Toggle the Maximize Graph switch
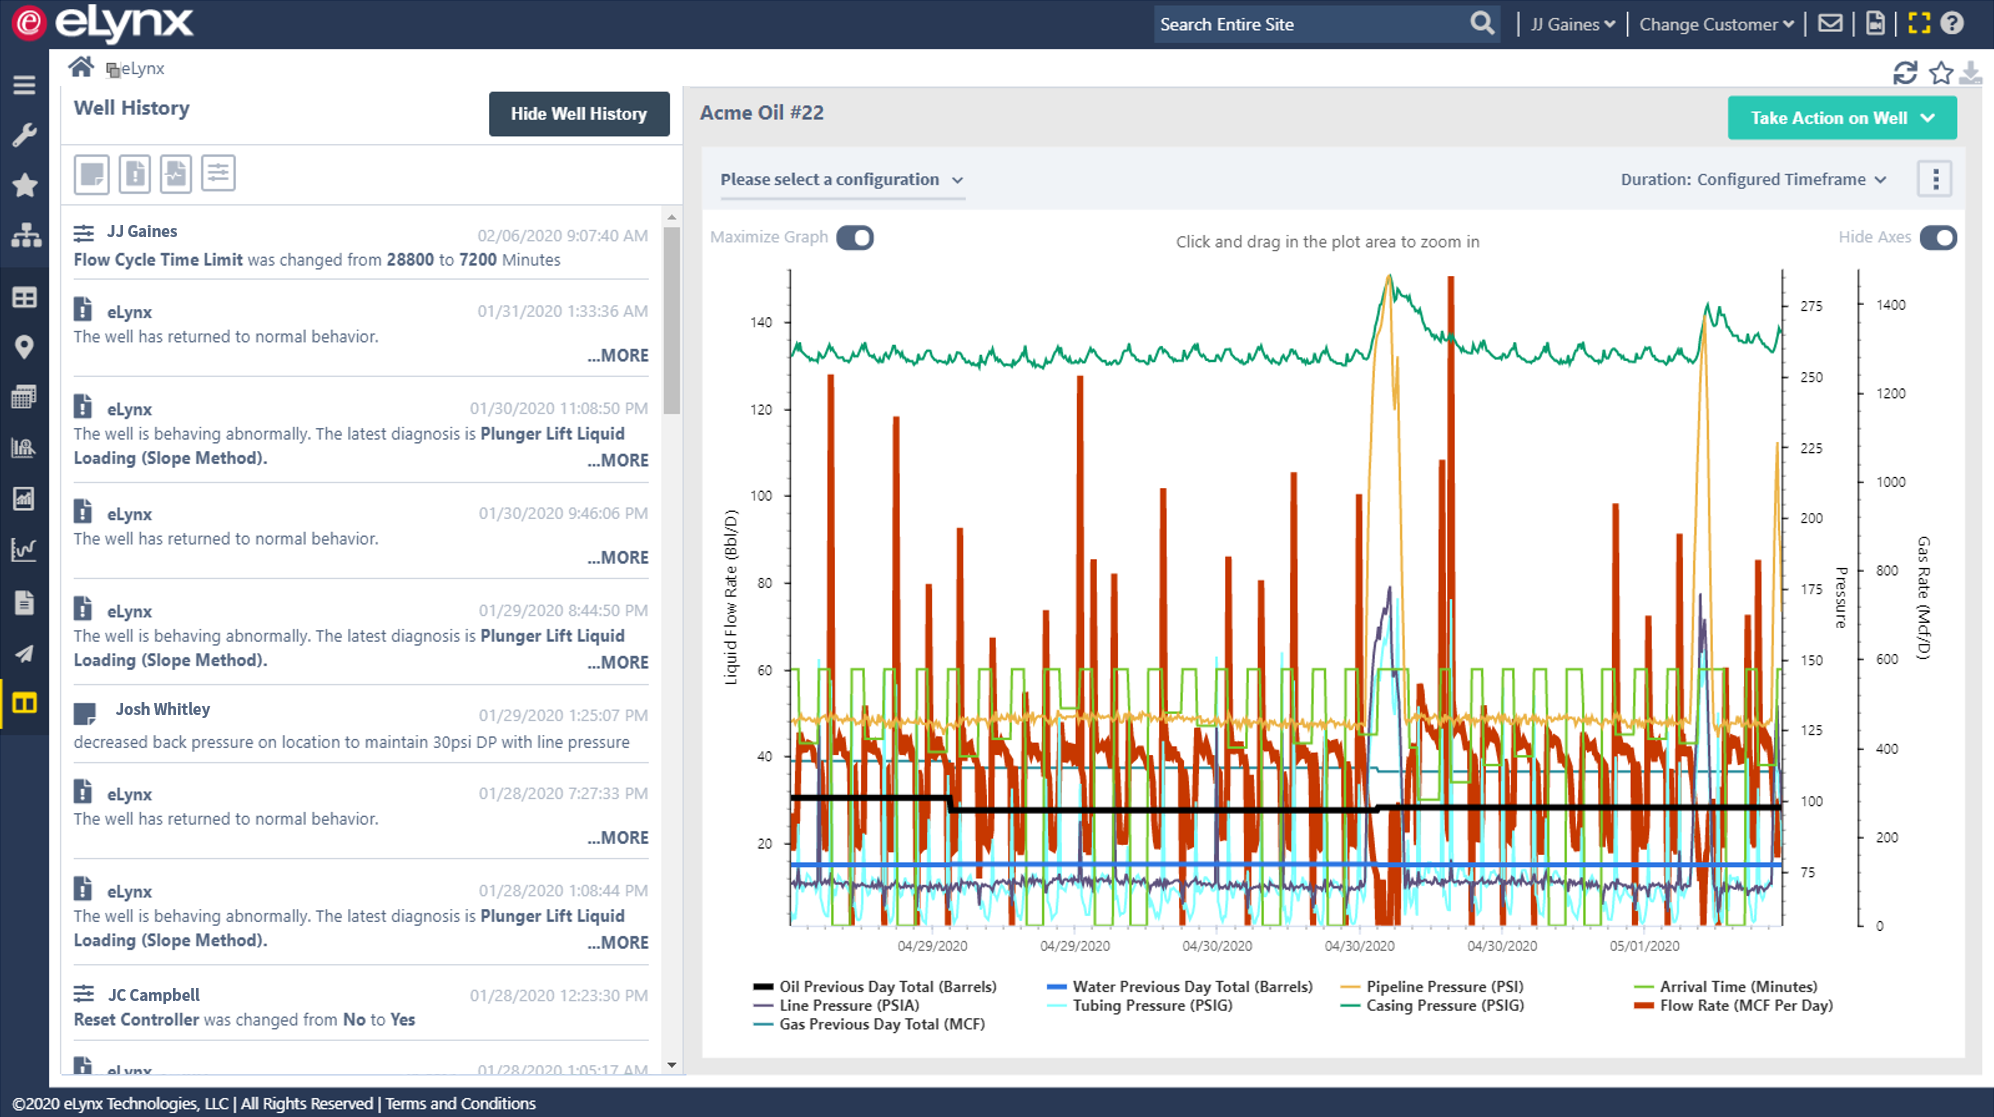 click(855, 238)
